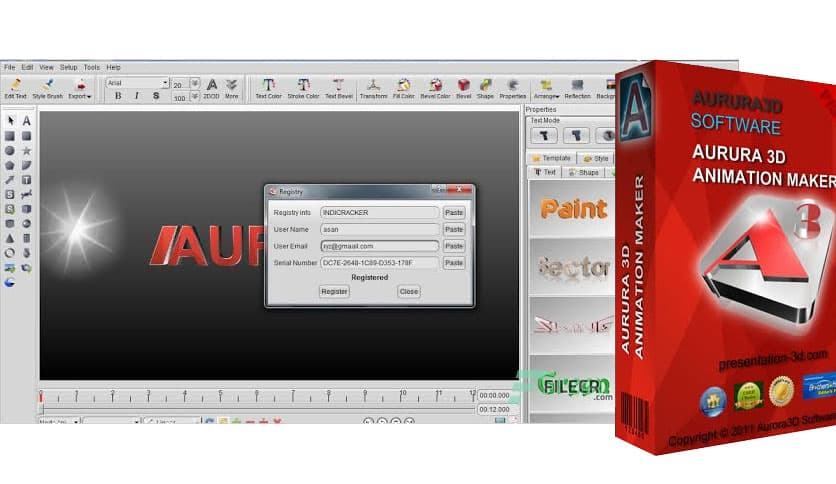This screenshot has height=484, width=836.
Task: Select the arrow shape tool
Action: [x=10, y=180]
